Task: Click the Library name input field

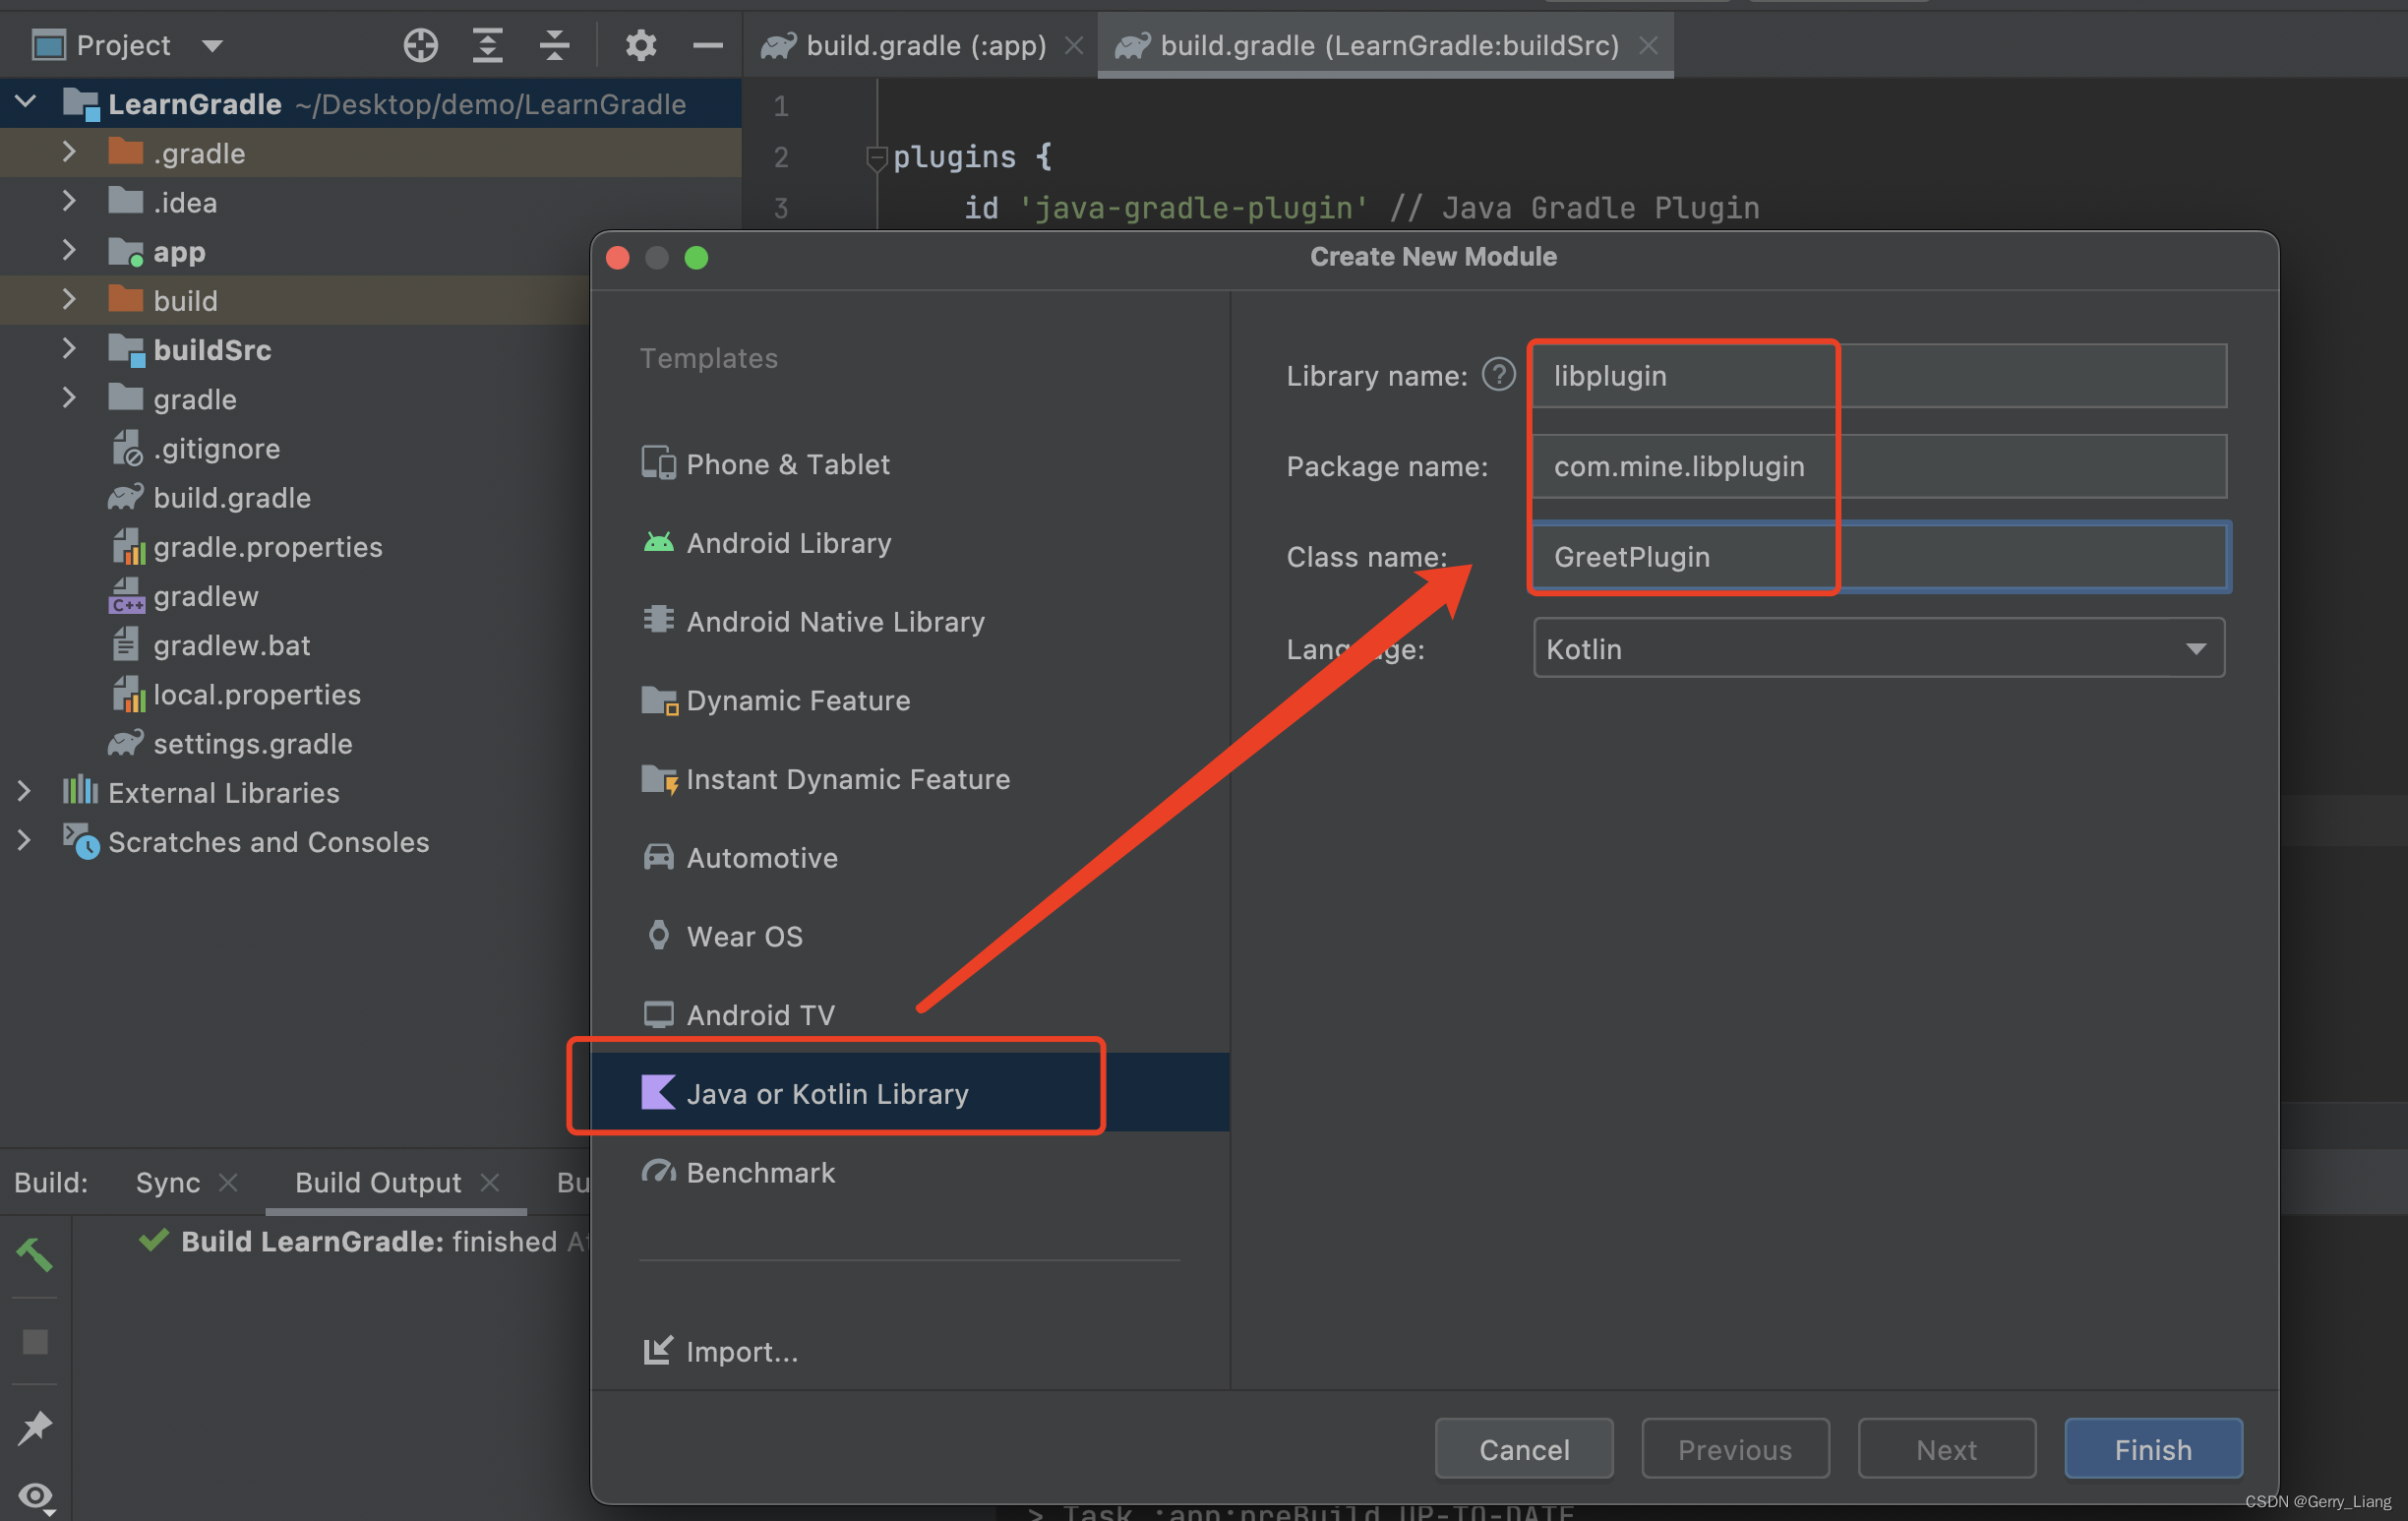Action: tap(1880, 375)
